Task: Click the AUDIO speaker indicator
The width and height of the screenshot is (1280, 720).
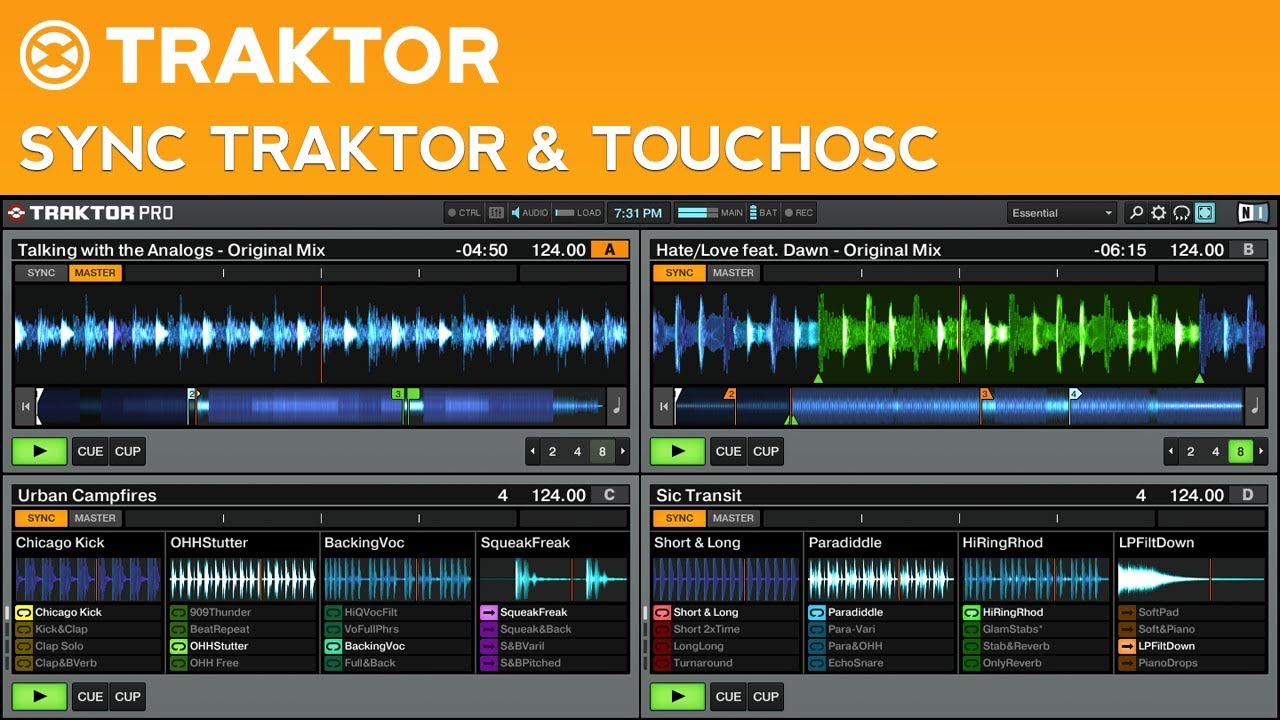Action: (530, 213)
